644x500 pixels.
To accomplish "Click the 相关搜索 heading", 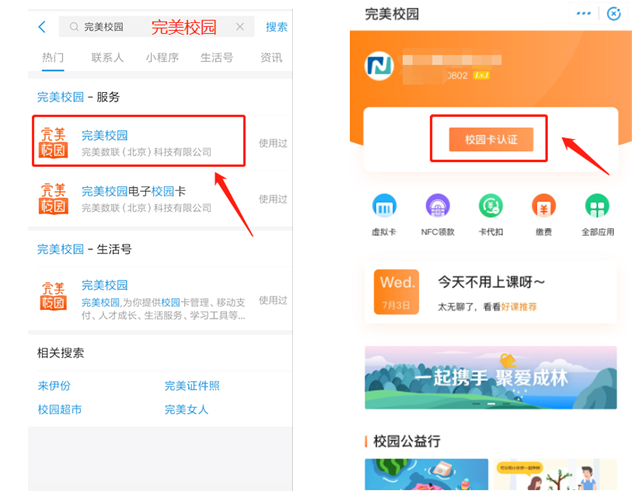I will [x=60, y=353].
